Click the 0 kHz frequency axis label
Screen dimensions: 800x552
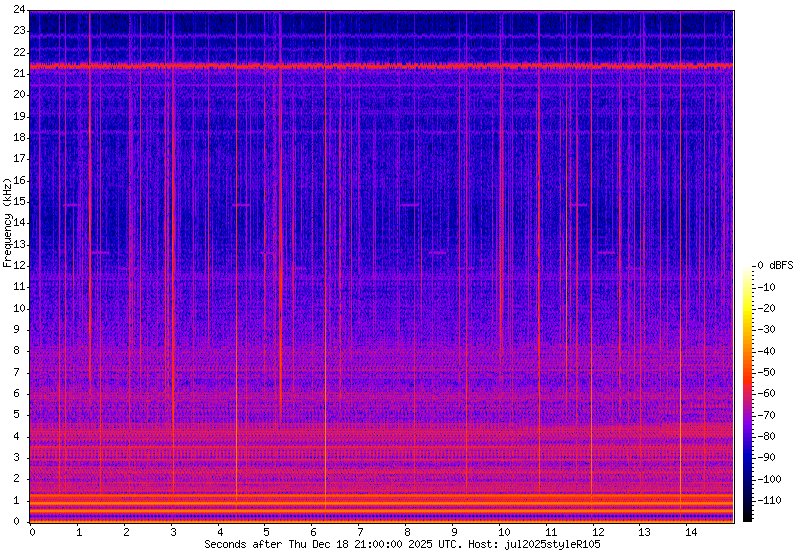pos(23,521)
